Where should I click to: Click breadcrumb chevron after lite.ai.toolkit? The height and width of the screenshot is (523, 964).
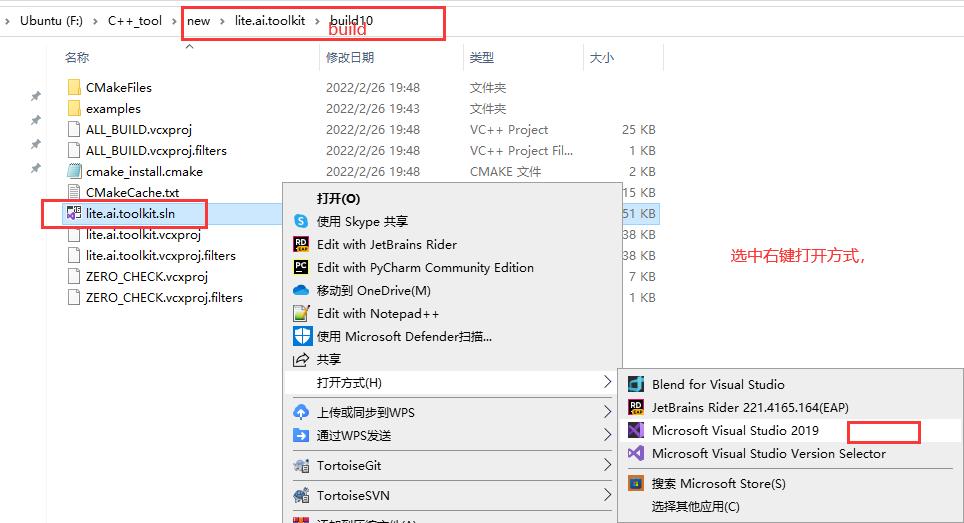pyautogui.click(x=318, y=22)
